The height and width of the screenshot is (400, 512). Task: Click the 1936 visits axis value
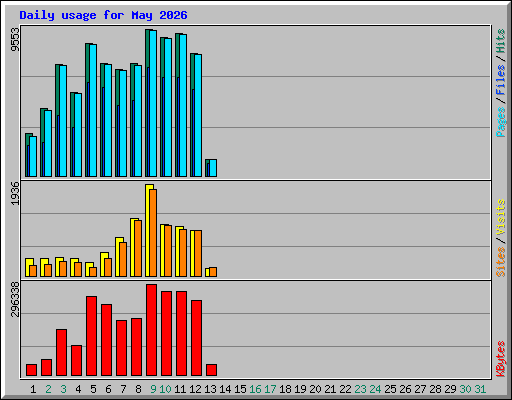coord(15,193)
